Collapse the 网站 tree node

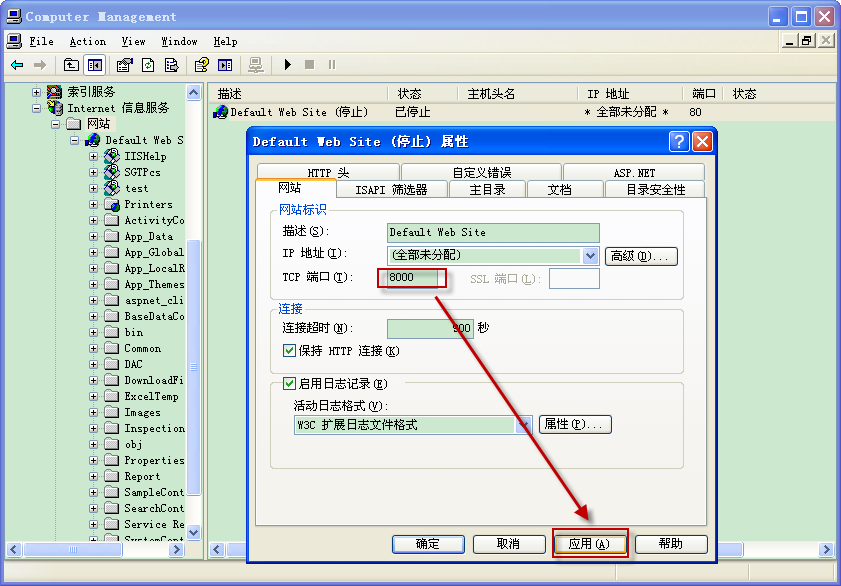pyautogui.click(x=55, y=124)
